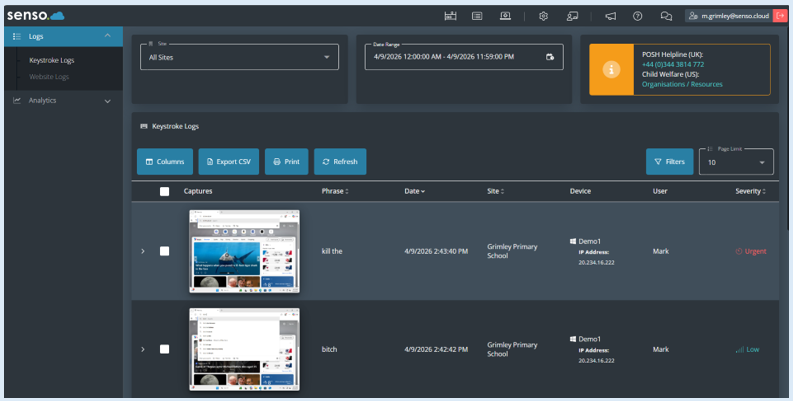Image resolution: width=793 pixels, height=401 pixels.
Task: Click the Columns button
Action: (165, 161)
